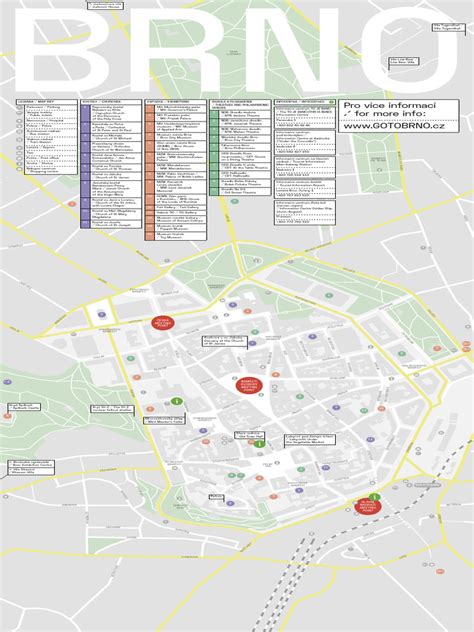This screenshot has height=632, width=474.
Task: Select 'Church of St Thomas' legend entry
Action: pos(111,167)
